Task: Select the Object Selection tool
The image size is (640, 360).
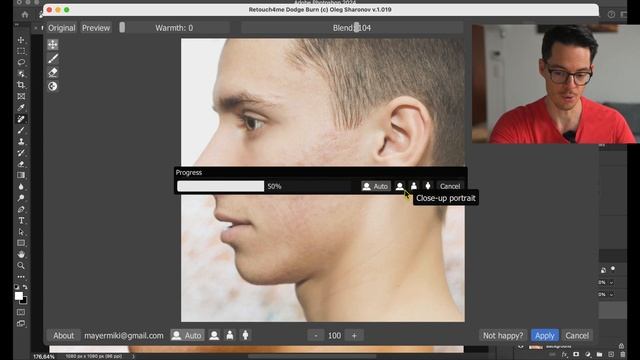Action: tap(21, 74)
